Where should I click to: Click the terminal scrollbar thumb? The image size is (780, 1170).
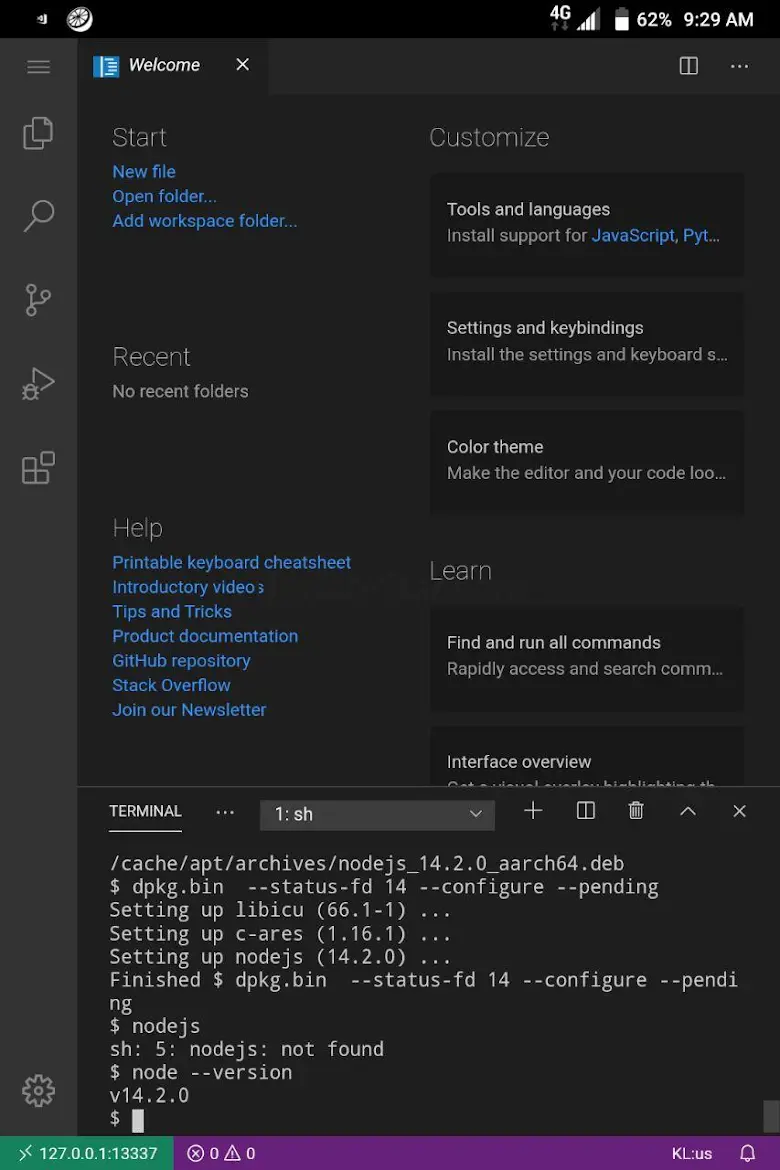point(771,1116)
